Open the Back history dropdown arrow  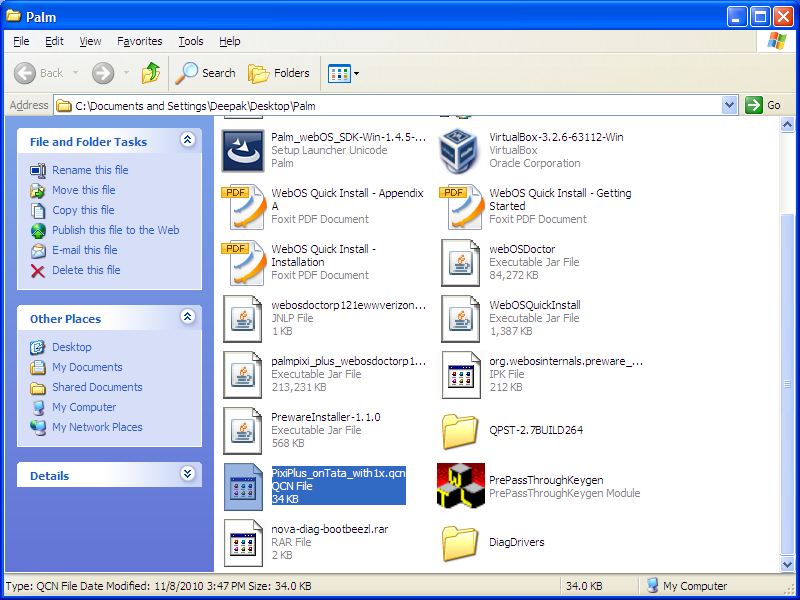pos(76,73)
